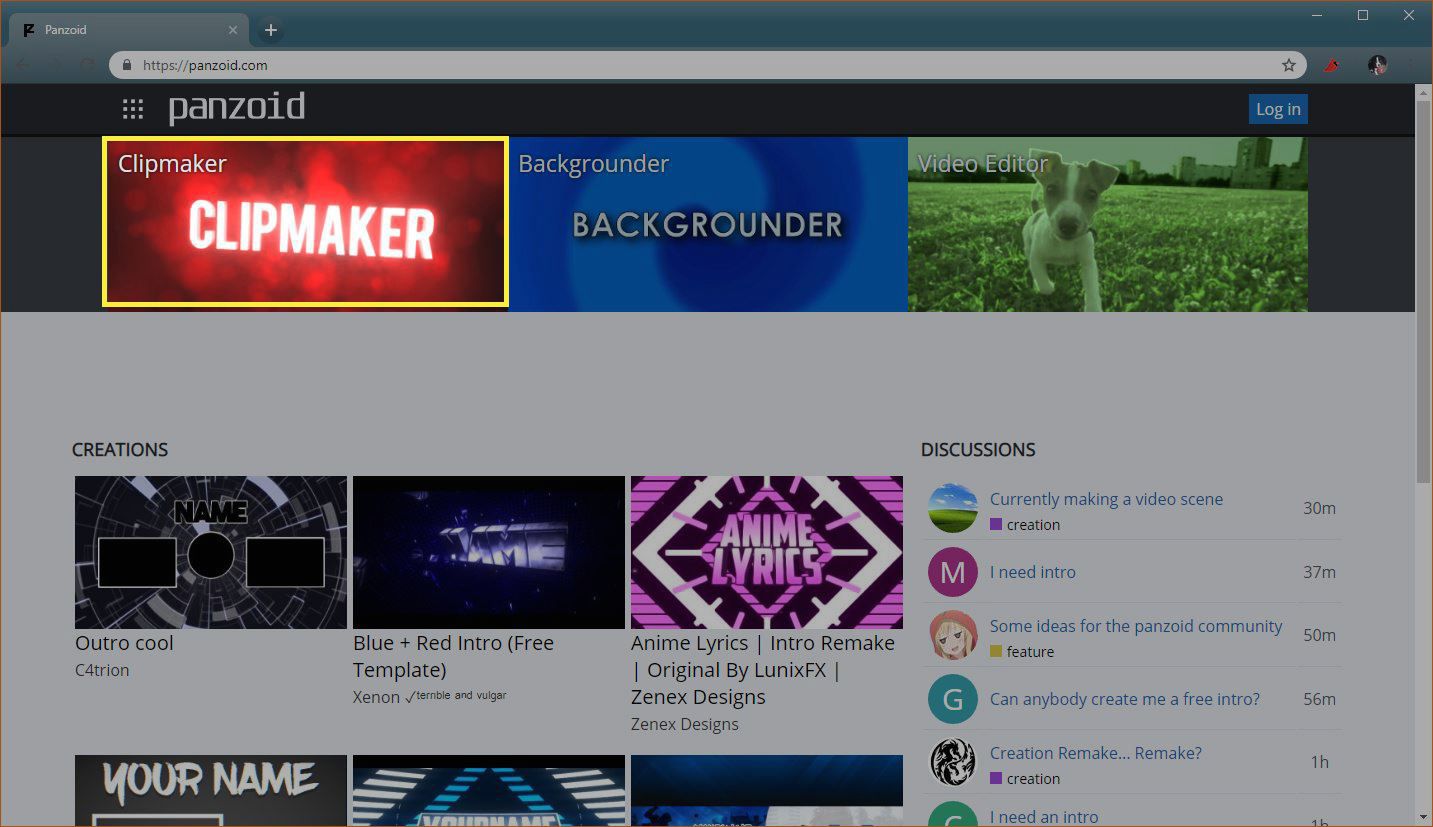
Task: Click the purple 'M' user avatar
Action: [953, 572]
